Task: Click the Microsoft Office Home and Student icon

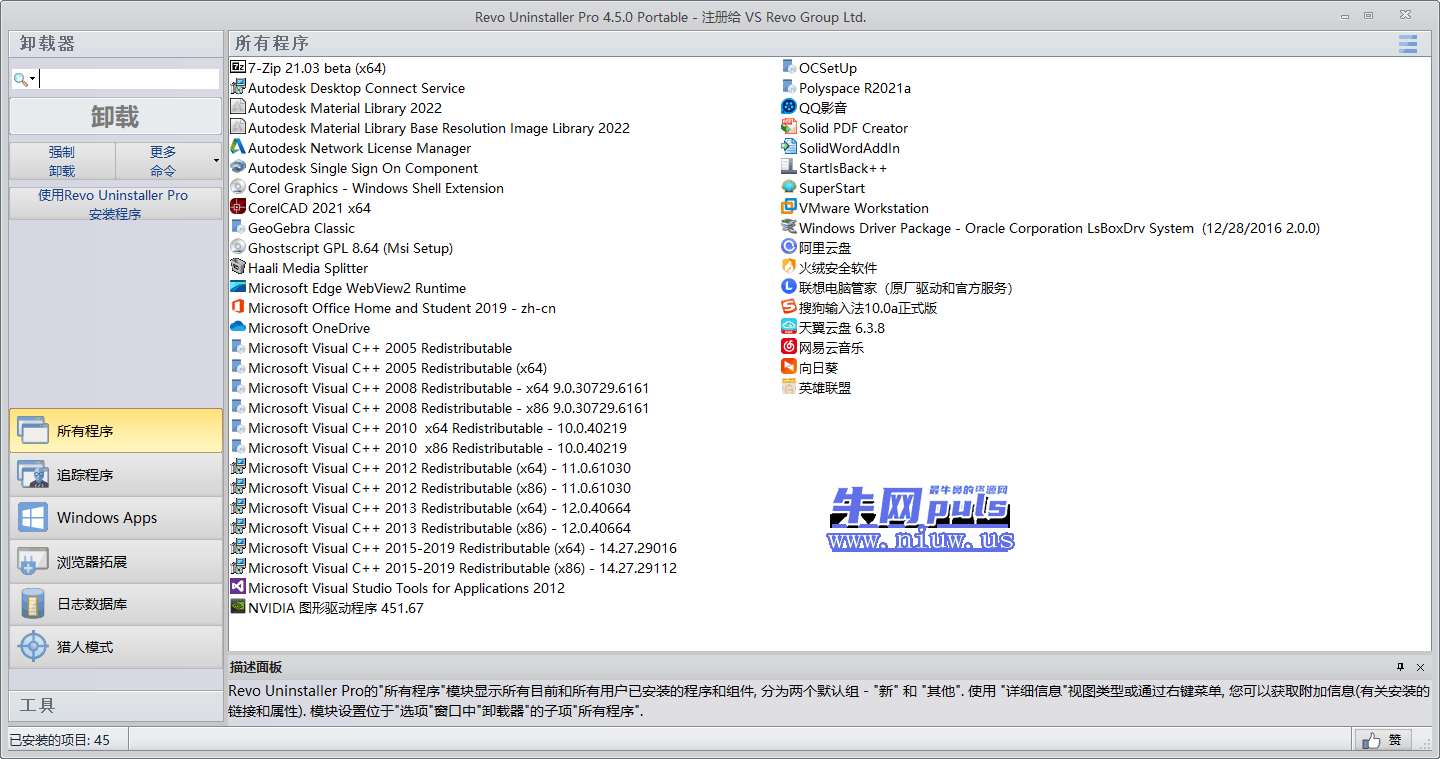Action: 238,307
